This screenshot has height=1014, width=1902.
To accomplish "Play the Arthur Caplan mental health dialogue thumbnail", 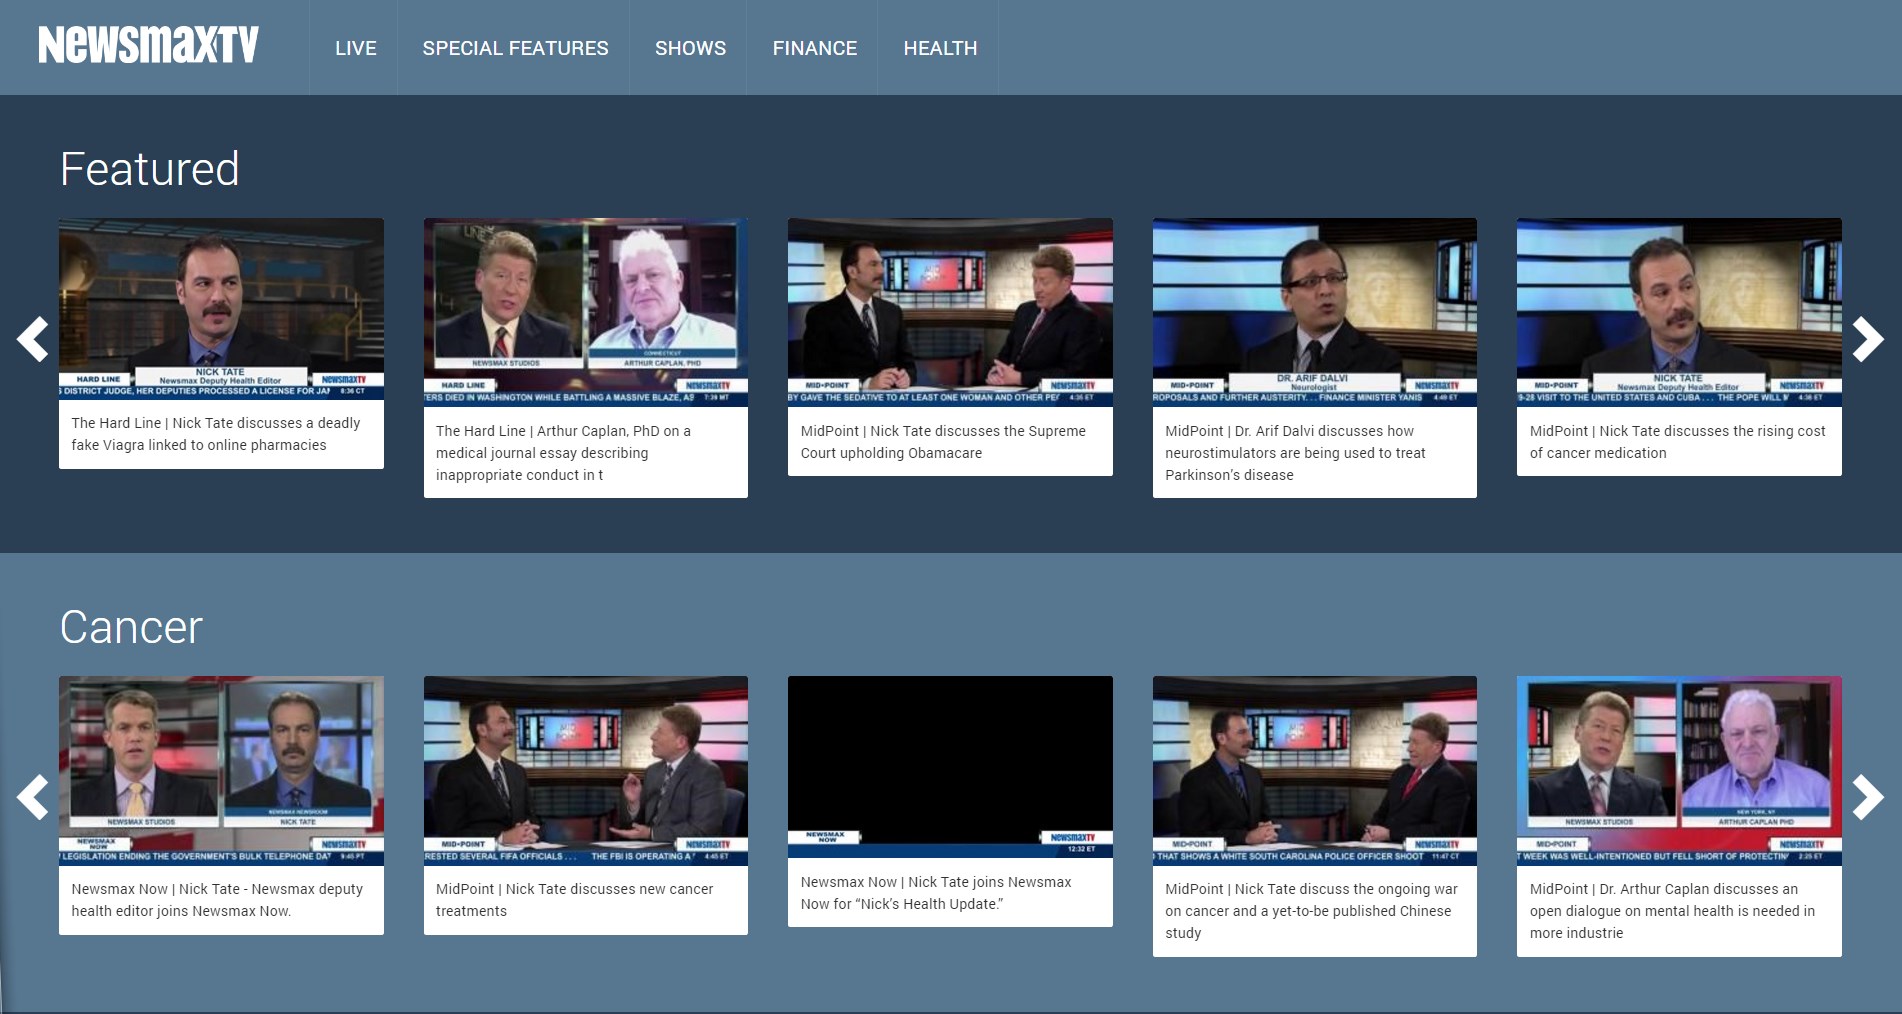I will 1679,770.
